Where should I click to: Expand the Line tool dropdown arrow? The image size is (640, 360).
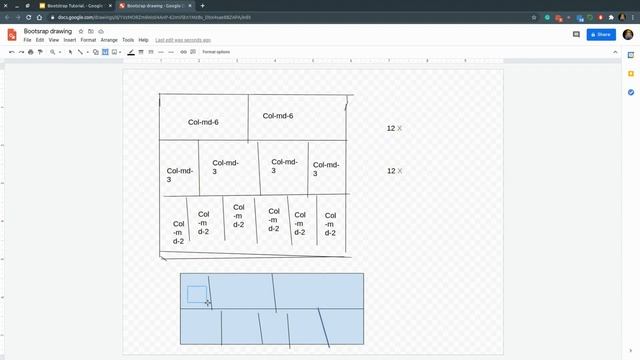(x=87, y=52)
